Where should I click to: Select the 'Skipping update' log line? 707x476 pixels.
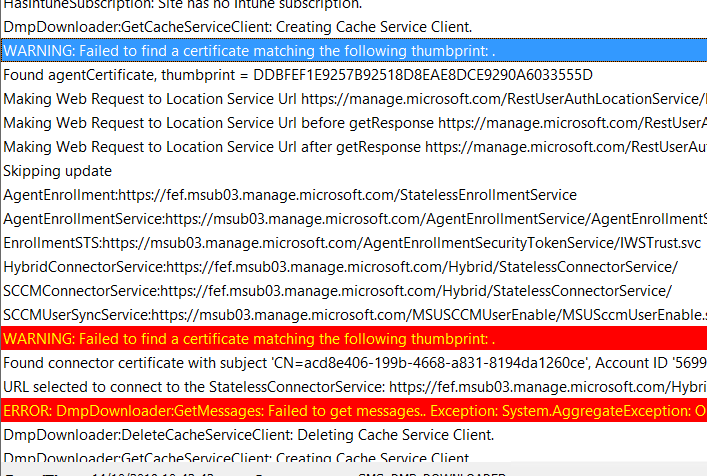point(354,171)
